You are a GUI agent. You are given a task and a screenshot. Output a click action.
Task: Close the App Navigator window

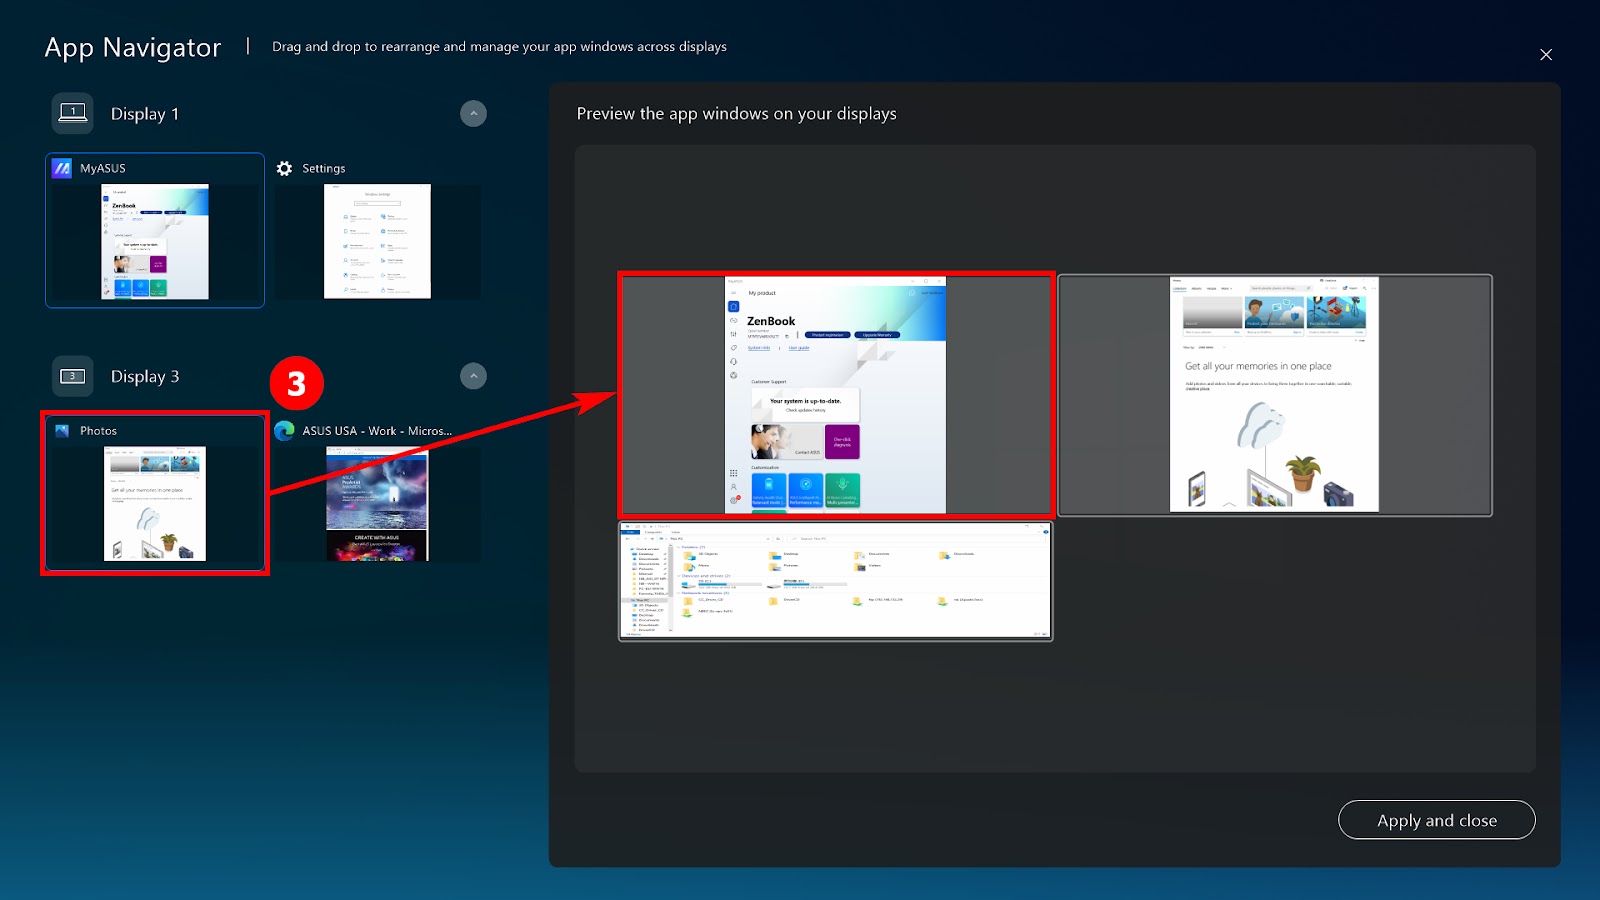(x=1546, y=54)
